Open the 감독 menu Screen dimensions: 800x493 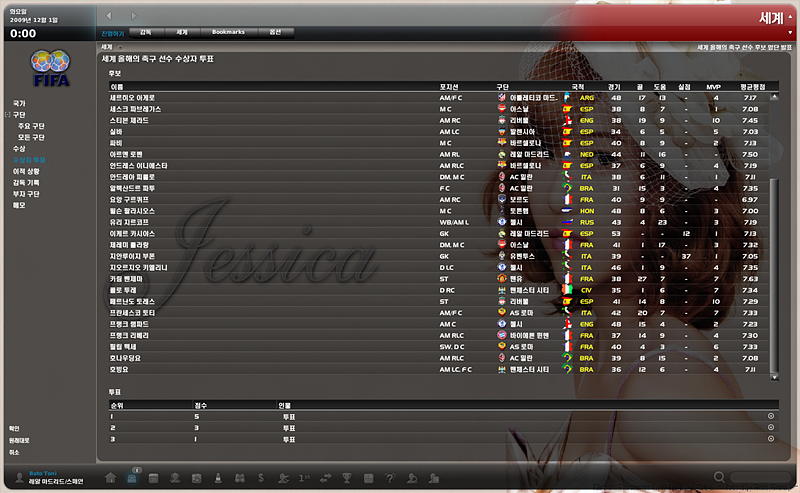[x=146, y=32]
